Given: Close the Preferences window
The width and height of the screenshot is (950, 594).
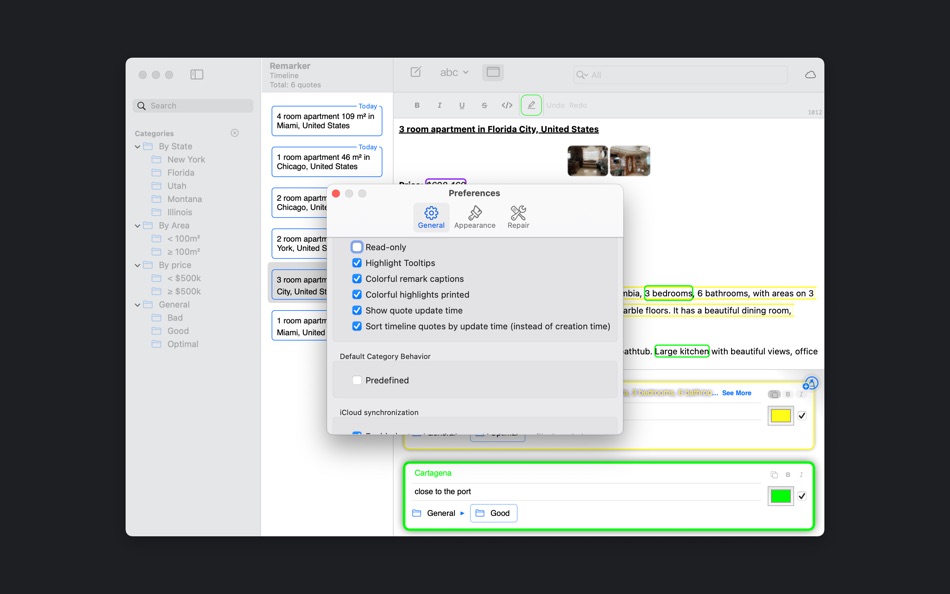Looking at the screenshot, I should point(336,193).
